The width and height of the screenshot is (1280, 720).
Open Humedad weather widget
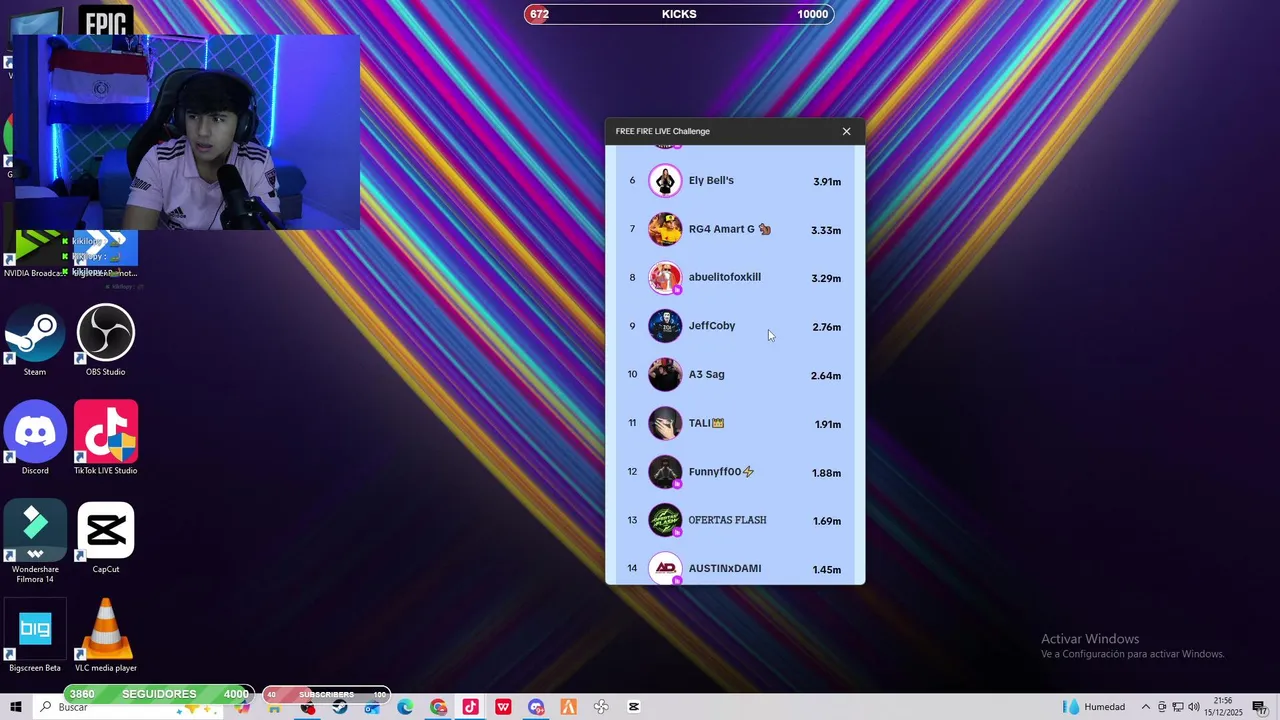pyautogui.click(x=1095, y=707)
